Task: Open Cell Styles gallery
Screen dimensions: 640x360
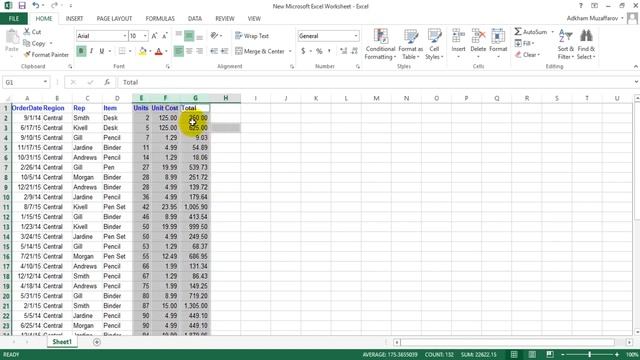Action: click(434, 44)
